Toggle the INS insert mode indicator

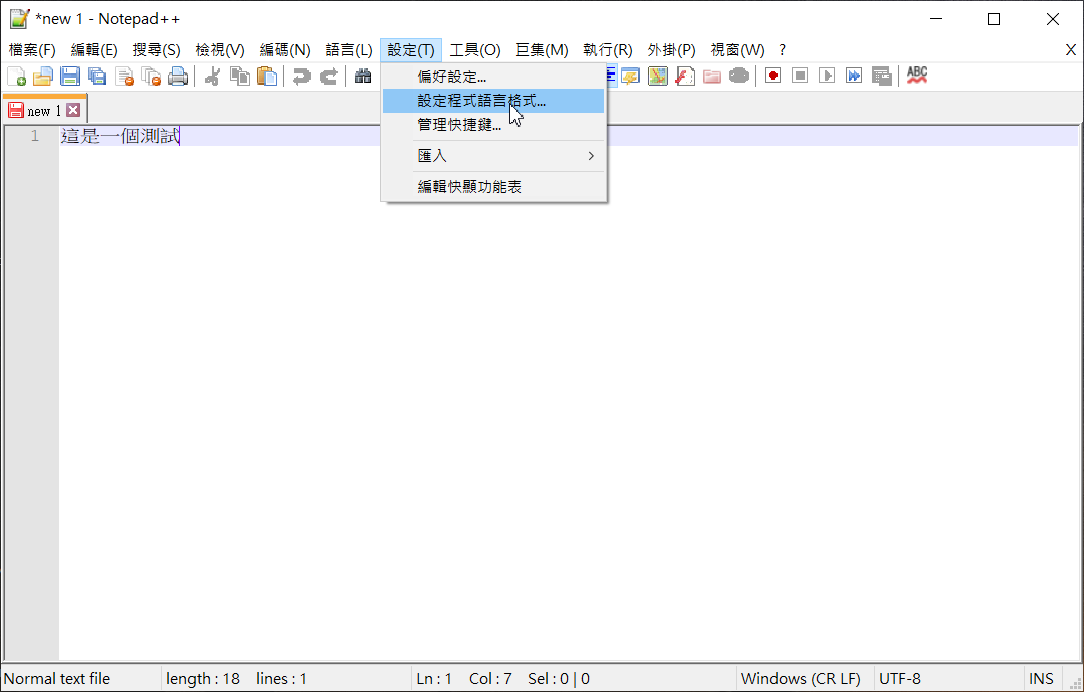click(x=1041, y=679)
